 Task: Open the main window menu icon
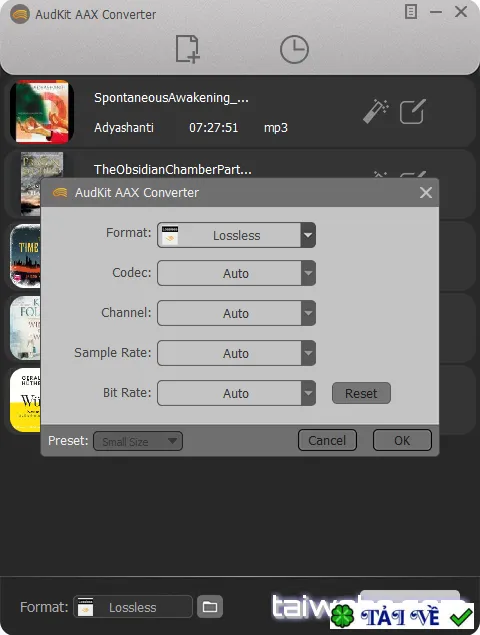click(x=411, y=12)
